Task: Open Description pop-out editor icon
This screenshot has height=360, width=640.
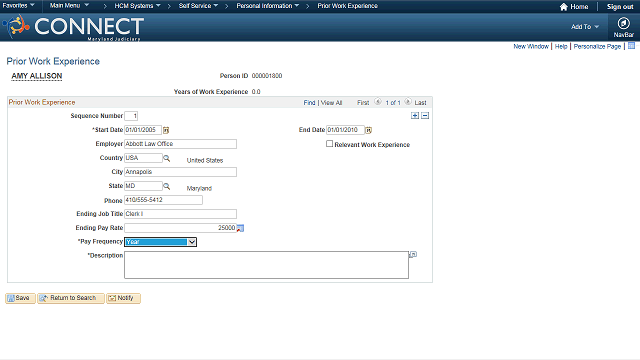Action: pyautogui.click(x=413, y=255)
